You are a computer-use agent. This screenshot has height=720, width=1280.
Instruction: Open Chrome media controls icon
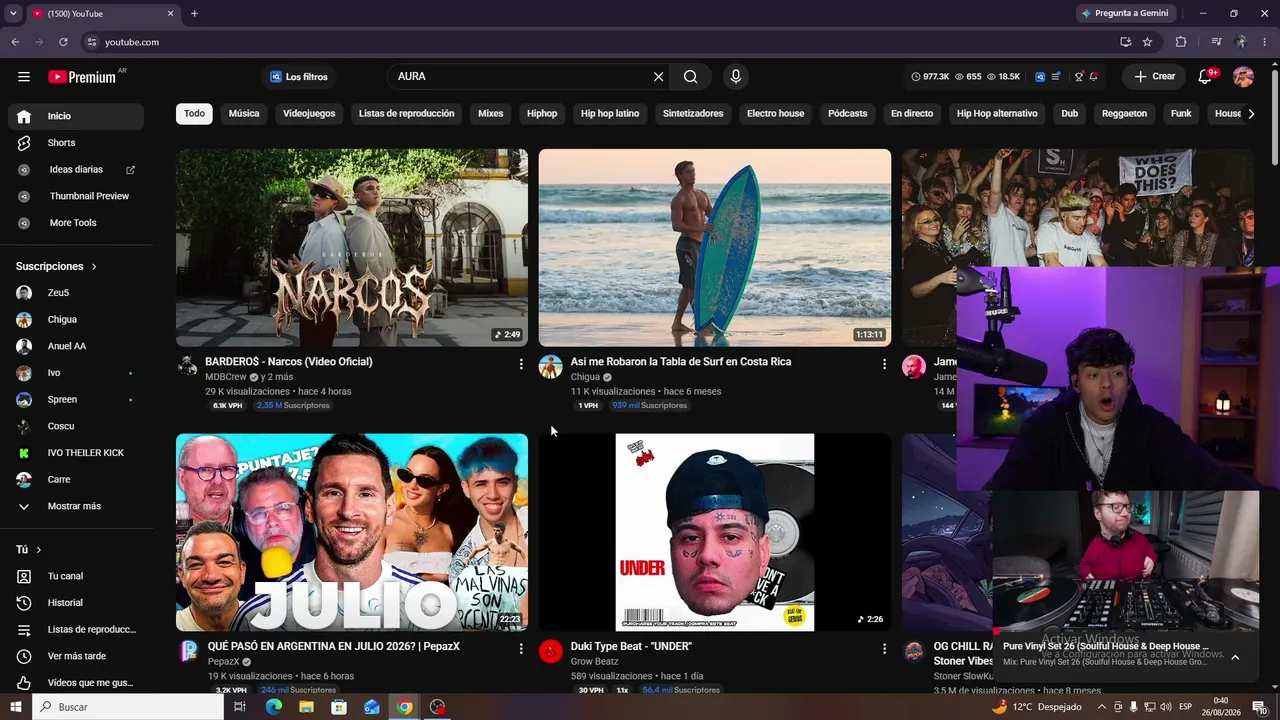tap(1216, 42)
